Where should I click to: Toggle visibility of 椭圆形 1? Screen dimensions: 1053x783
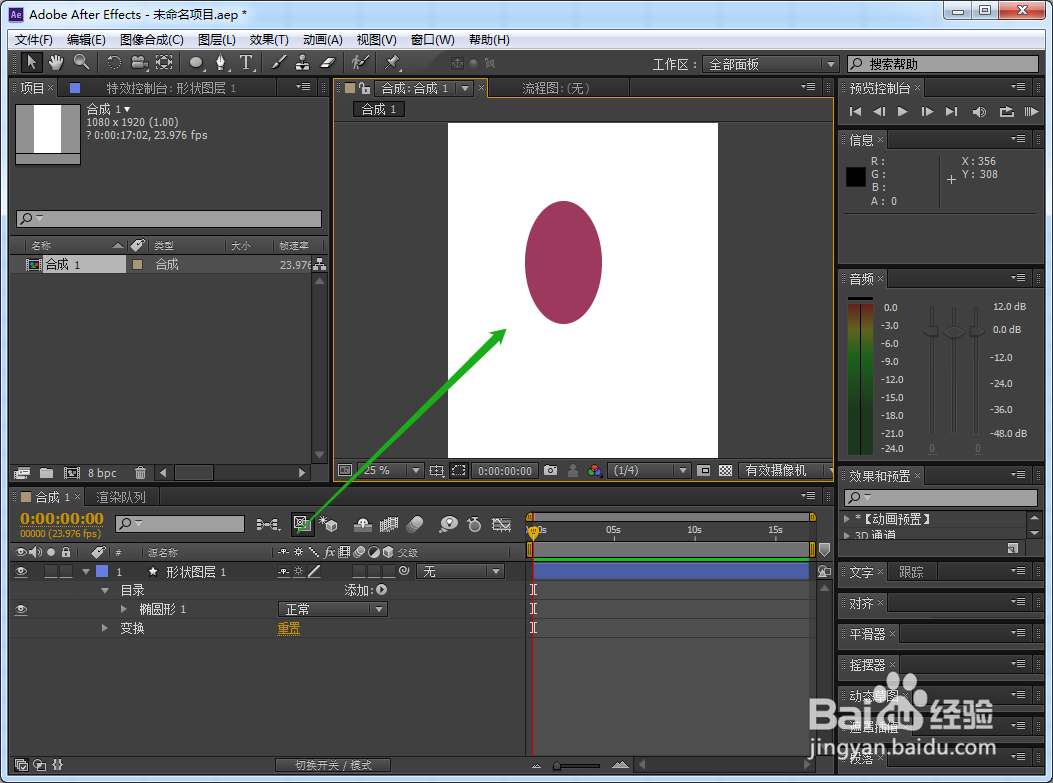(21, 609)
